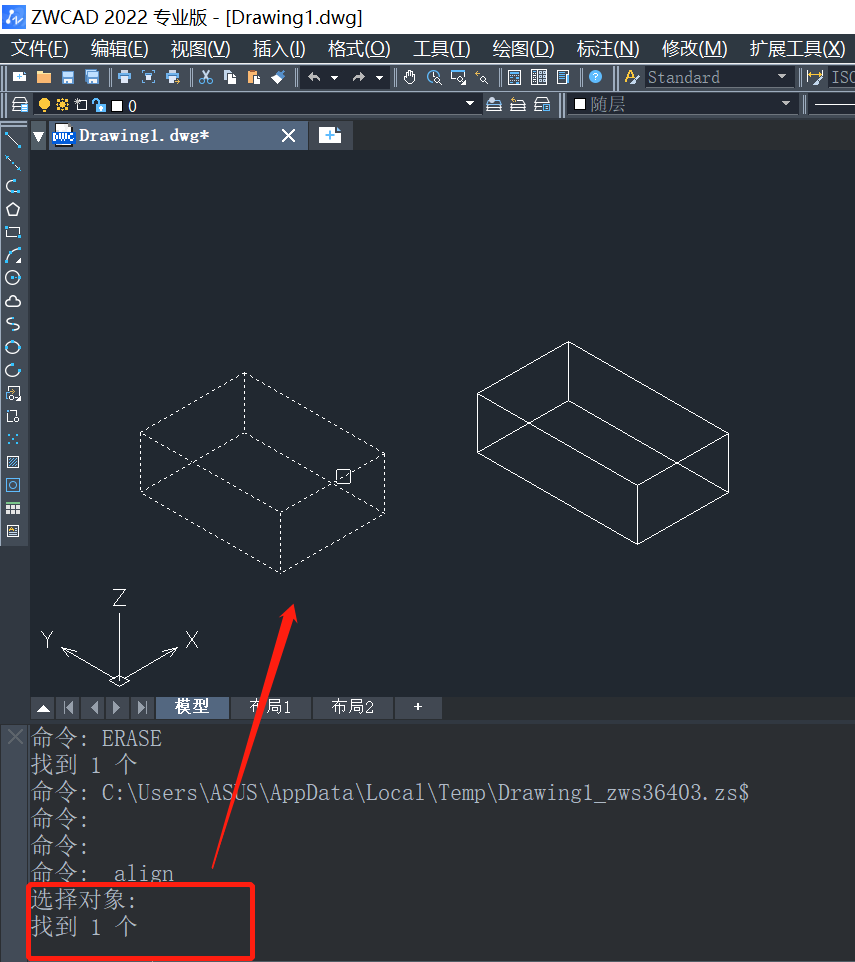The width and height of the screenshot is (855, 962).
Task: Open the Help question mark icon
Action: [x=596, y=77]
